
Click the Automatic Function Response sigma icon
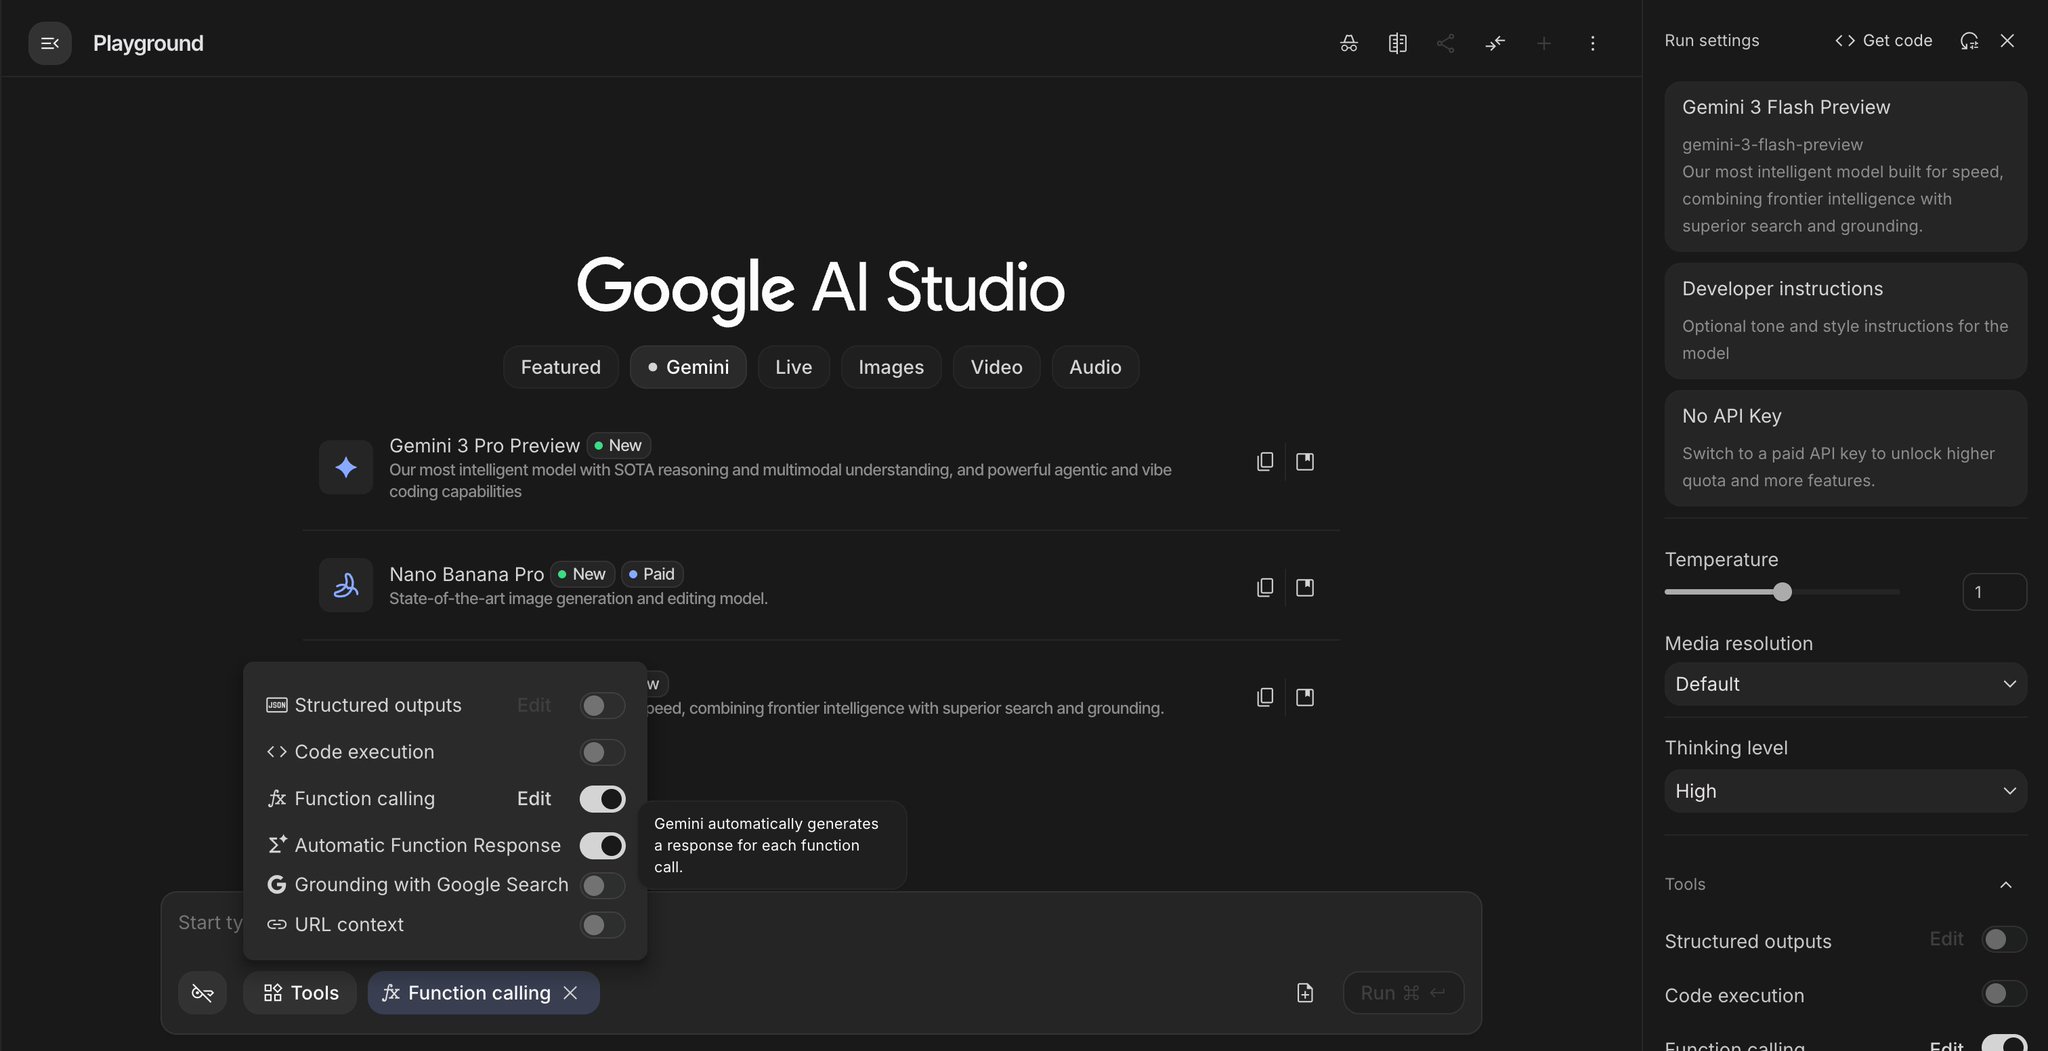(277, 845)
